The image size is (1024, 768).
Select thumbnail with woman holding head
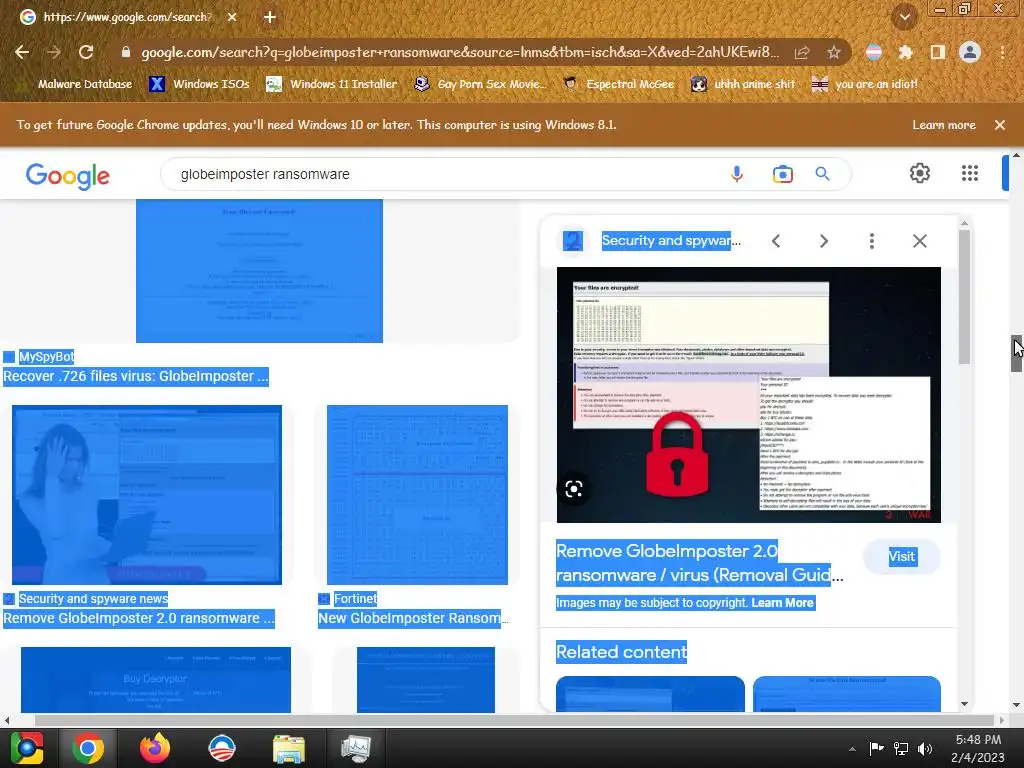coord(147,495)
